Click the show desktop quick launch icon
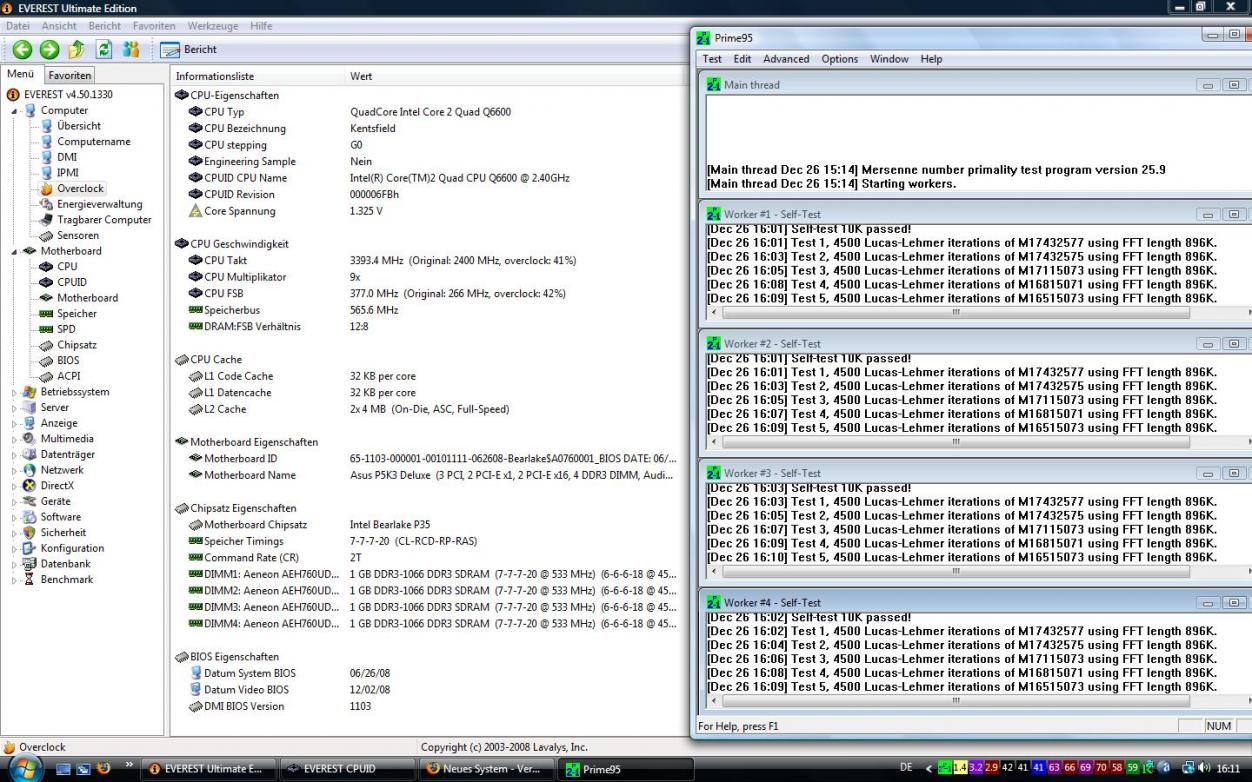 coord(62,769)
